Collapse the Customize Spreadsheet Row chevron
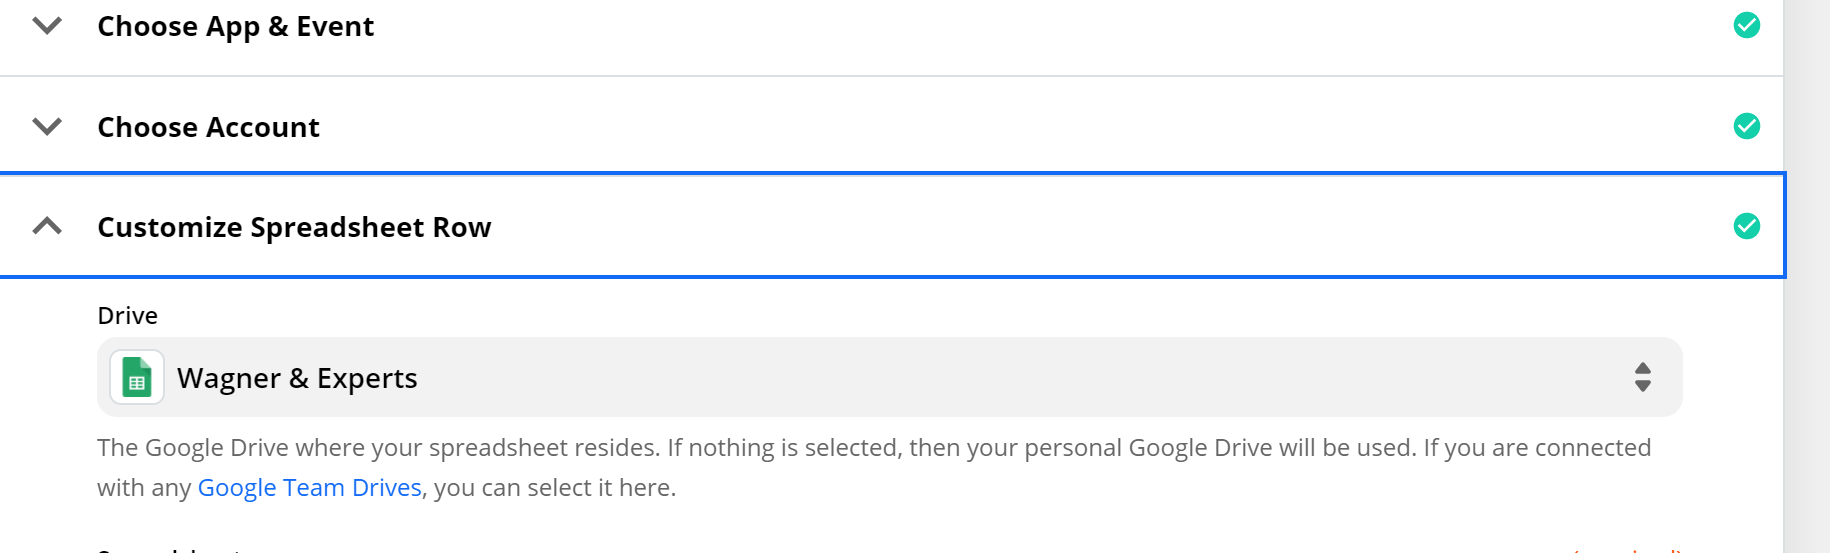The height and width of the screenshot is (553, 1830). pyautogui.click(x=47, y=226)
